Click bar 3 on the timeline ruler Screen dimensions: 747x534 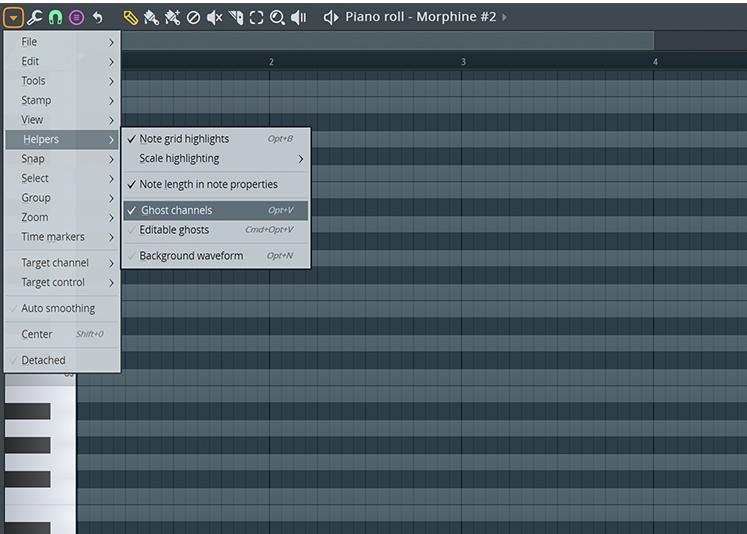point(463,62)
